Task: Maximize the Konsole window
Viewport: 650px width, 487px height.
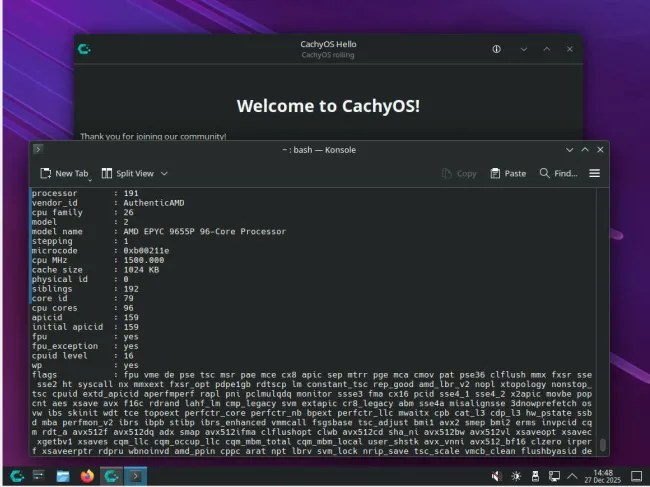Action: click(x=585, y=150)
